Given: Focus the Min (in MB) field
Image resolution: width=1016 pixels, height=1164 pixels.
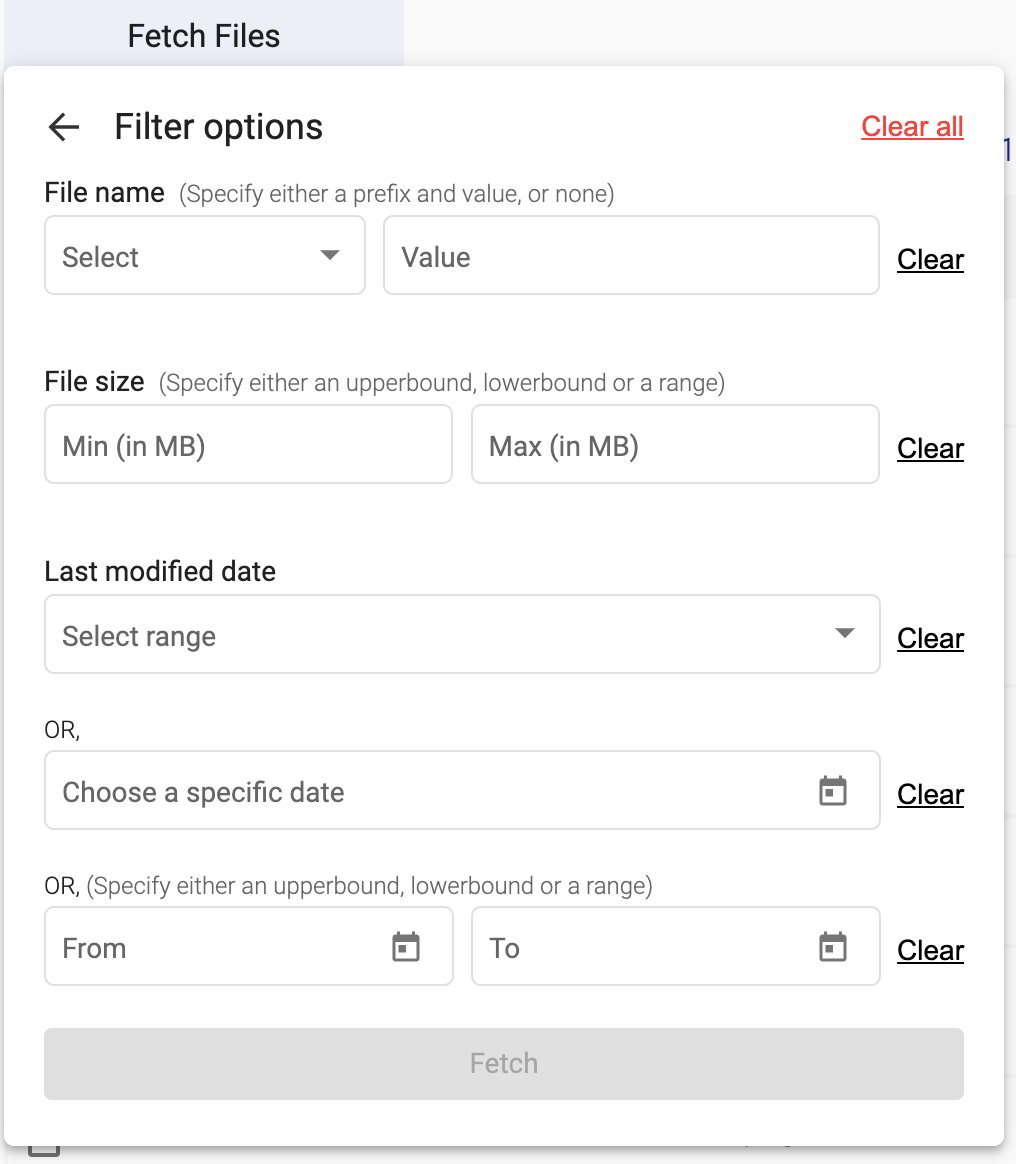Looking at the screenshot, I should [248, 445].
